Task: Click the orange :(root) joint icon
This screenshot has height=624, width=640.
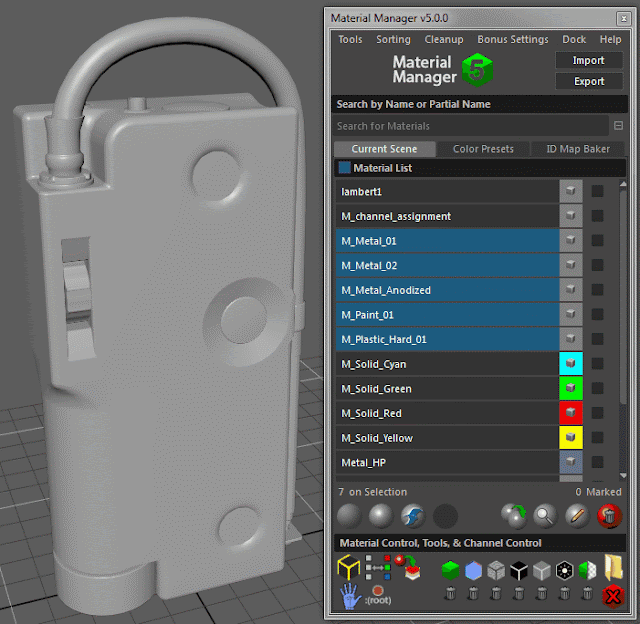Action: 378,595
